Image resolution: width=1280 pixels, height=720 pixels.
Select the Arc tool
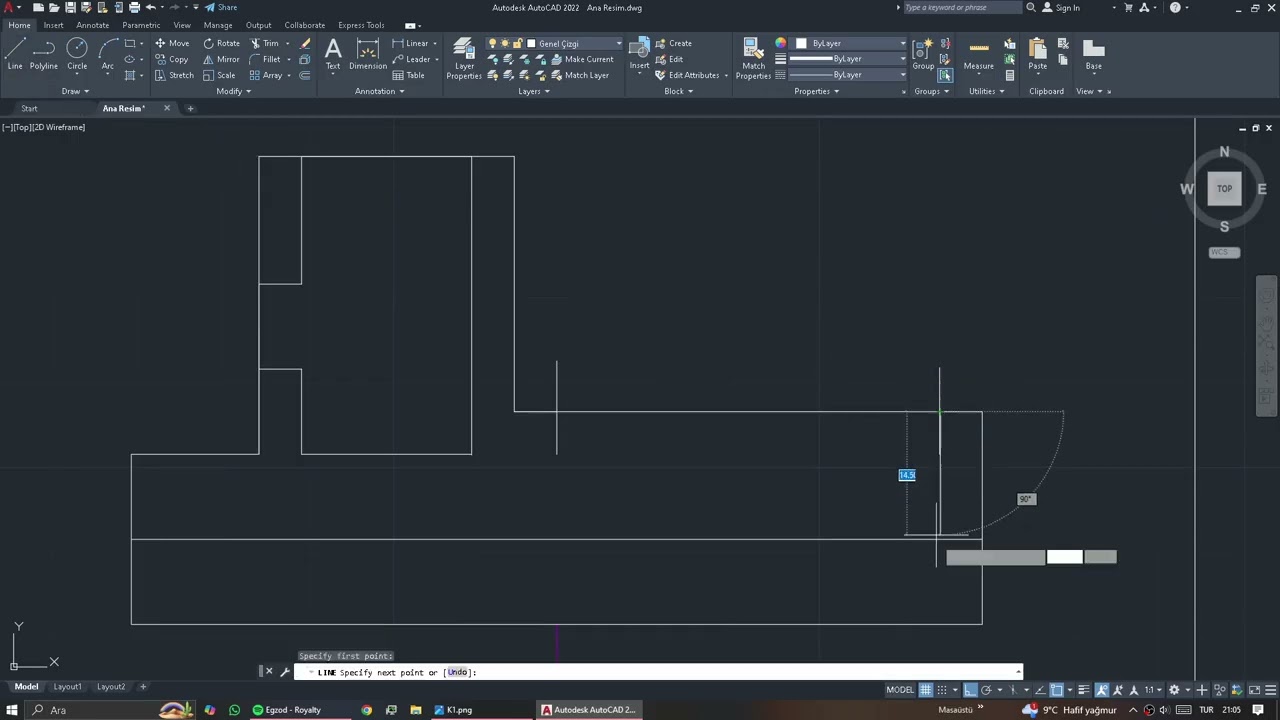(x=107, y=54)
